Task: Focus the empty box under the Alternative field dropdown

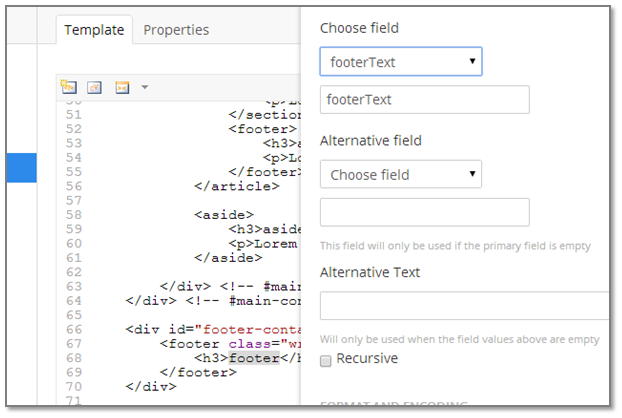Action: coord(424,212)
